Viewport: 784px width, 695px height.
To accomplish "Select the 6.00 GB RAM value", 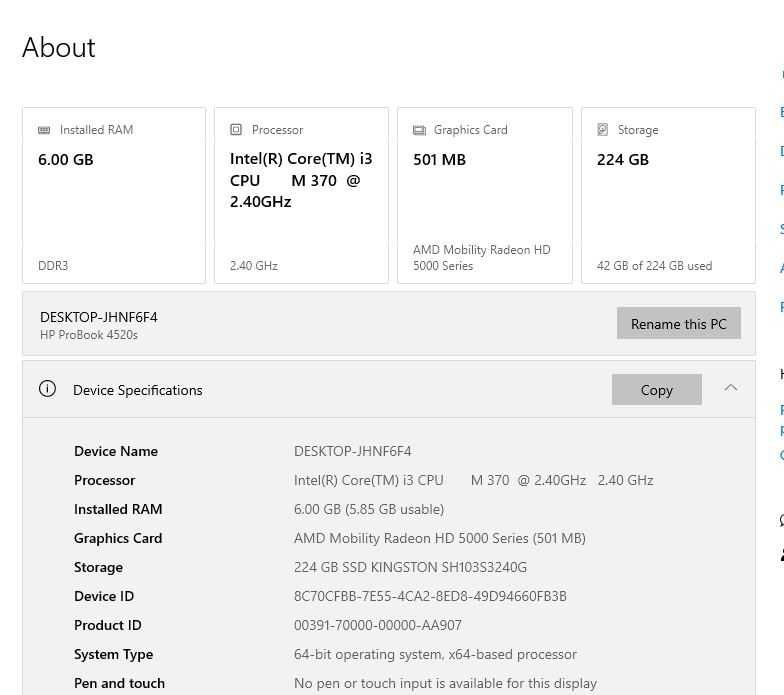I will (66, 160).
